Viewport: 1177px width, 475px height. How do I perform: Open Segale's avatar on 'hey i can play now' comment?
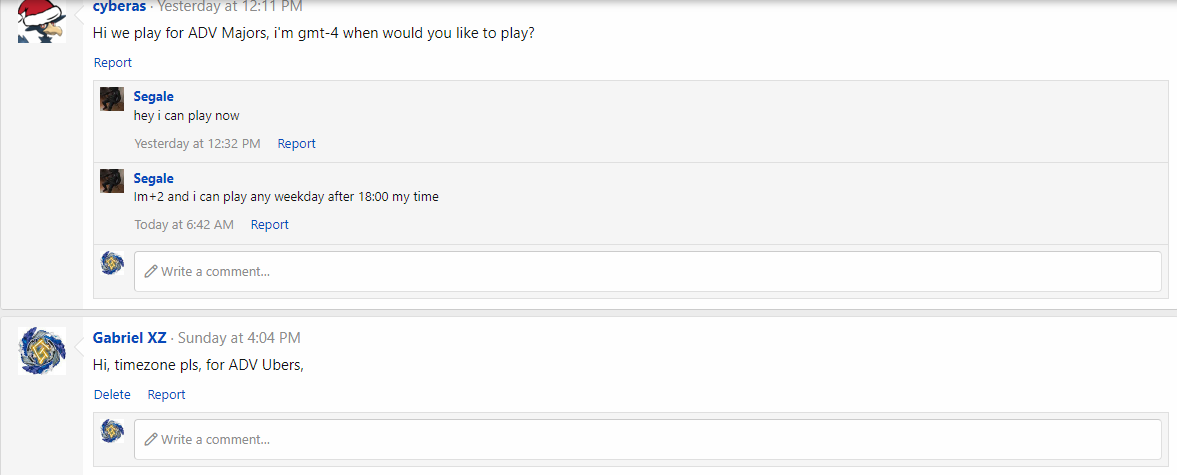112,99
